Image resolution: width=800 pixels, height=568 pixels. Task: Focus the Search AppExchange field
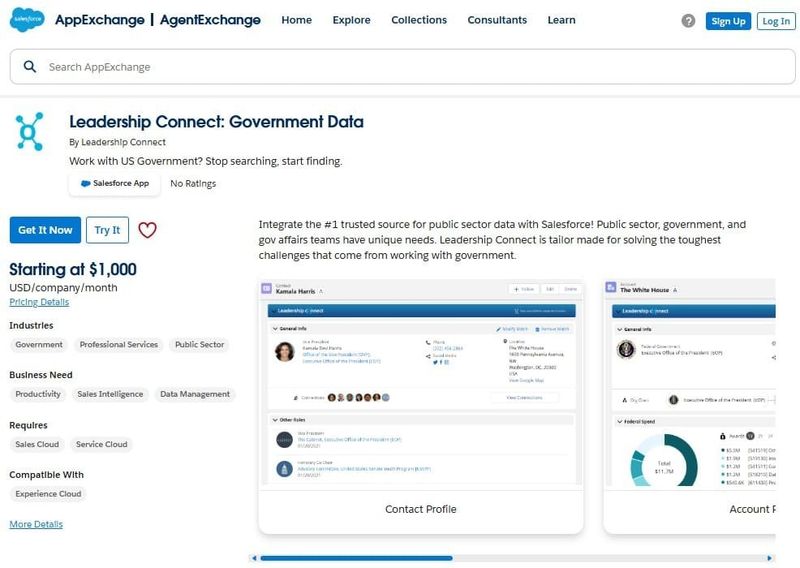(x=403, y=67)
